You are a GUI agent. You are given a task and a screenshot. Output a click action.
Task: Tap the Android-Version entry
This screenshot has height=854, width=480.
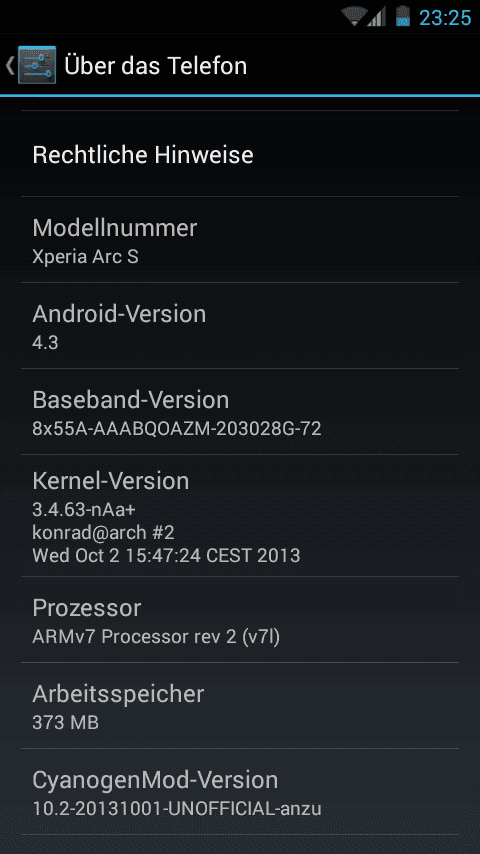pos(240,326)
